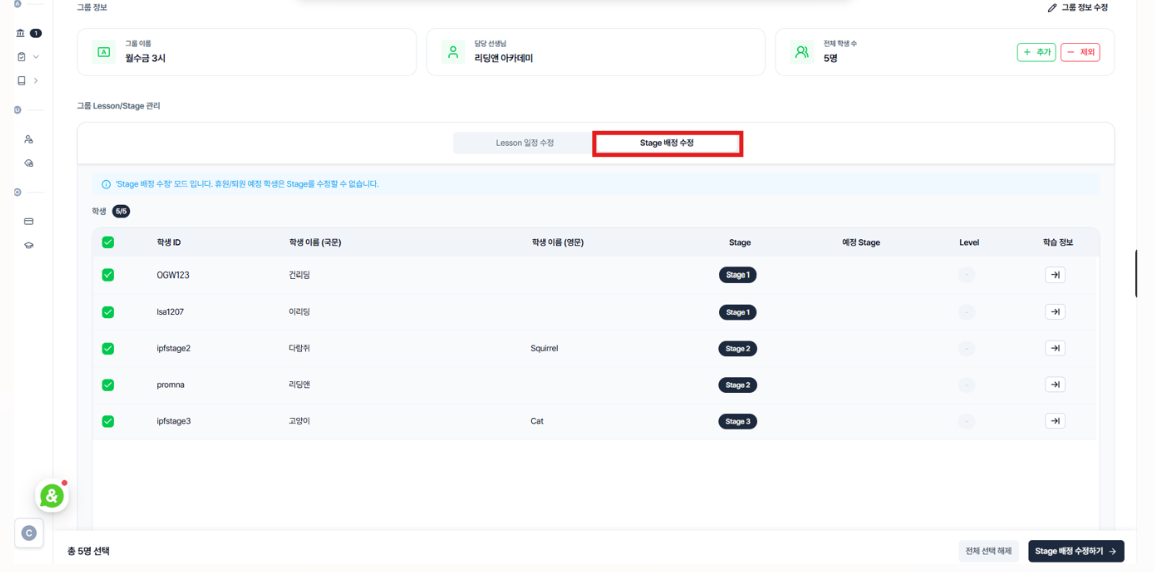Open the book sidebar icon

click(x=21, y=80)
